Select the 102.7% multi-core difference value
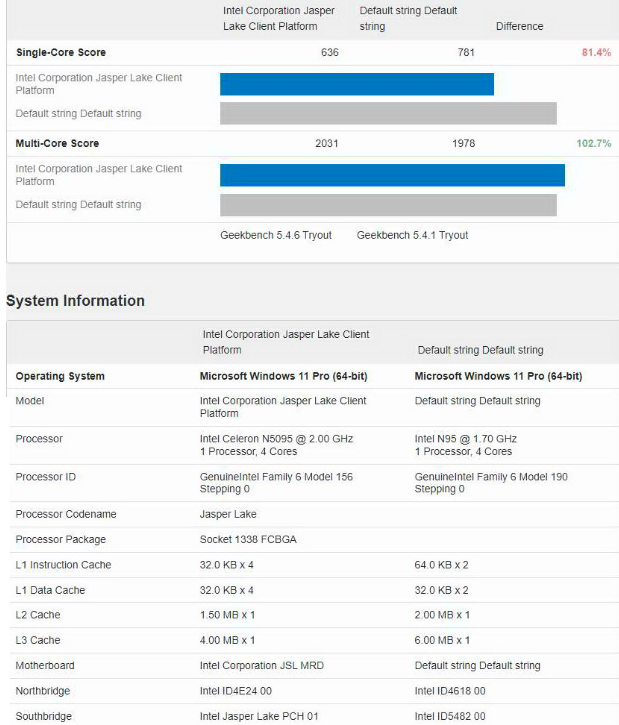Screen dimensions: 619x725 click(x=593, y=144)
